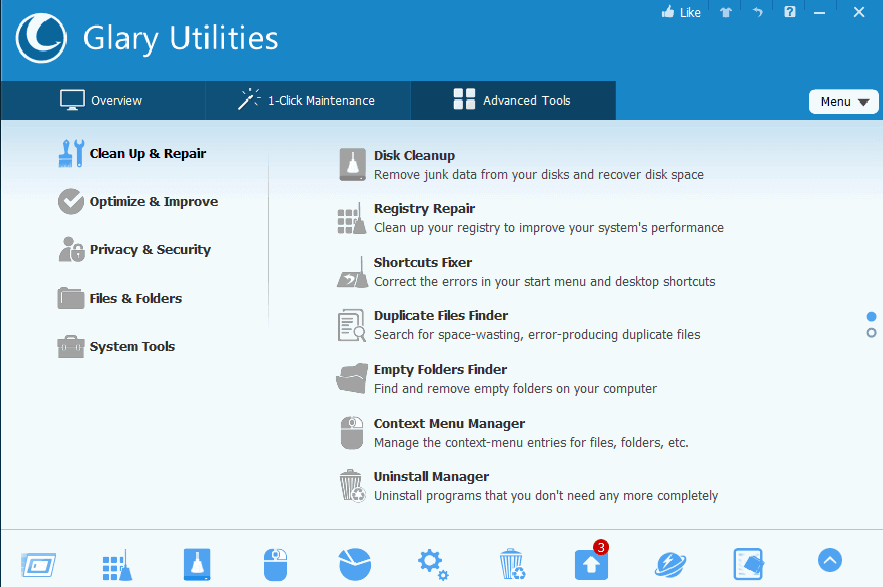Click the curved undo arrow icon in title bar
This screenshot has width=883, height=587.
[x=757, y=12]
